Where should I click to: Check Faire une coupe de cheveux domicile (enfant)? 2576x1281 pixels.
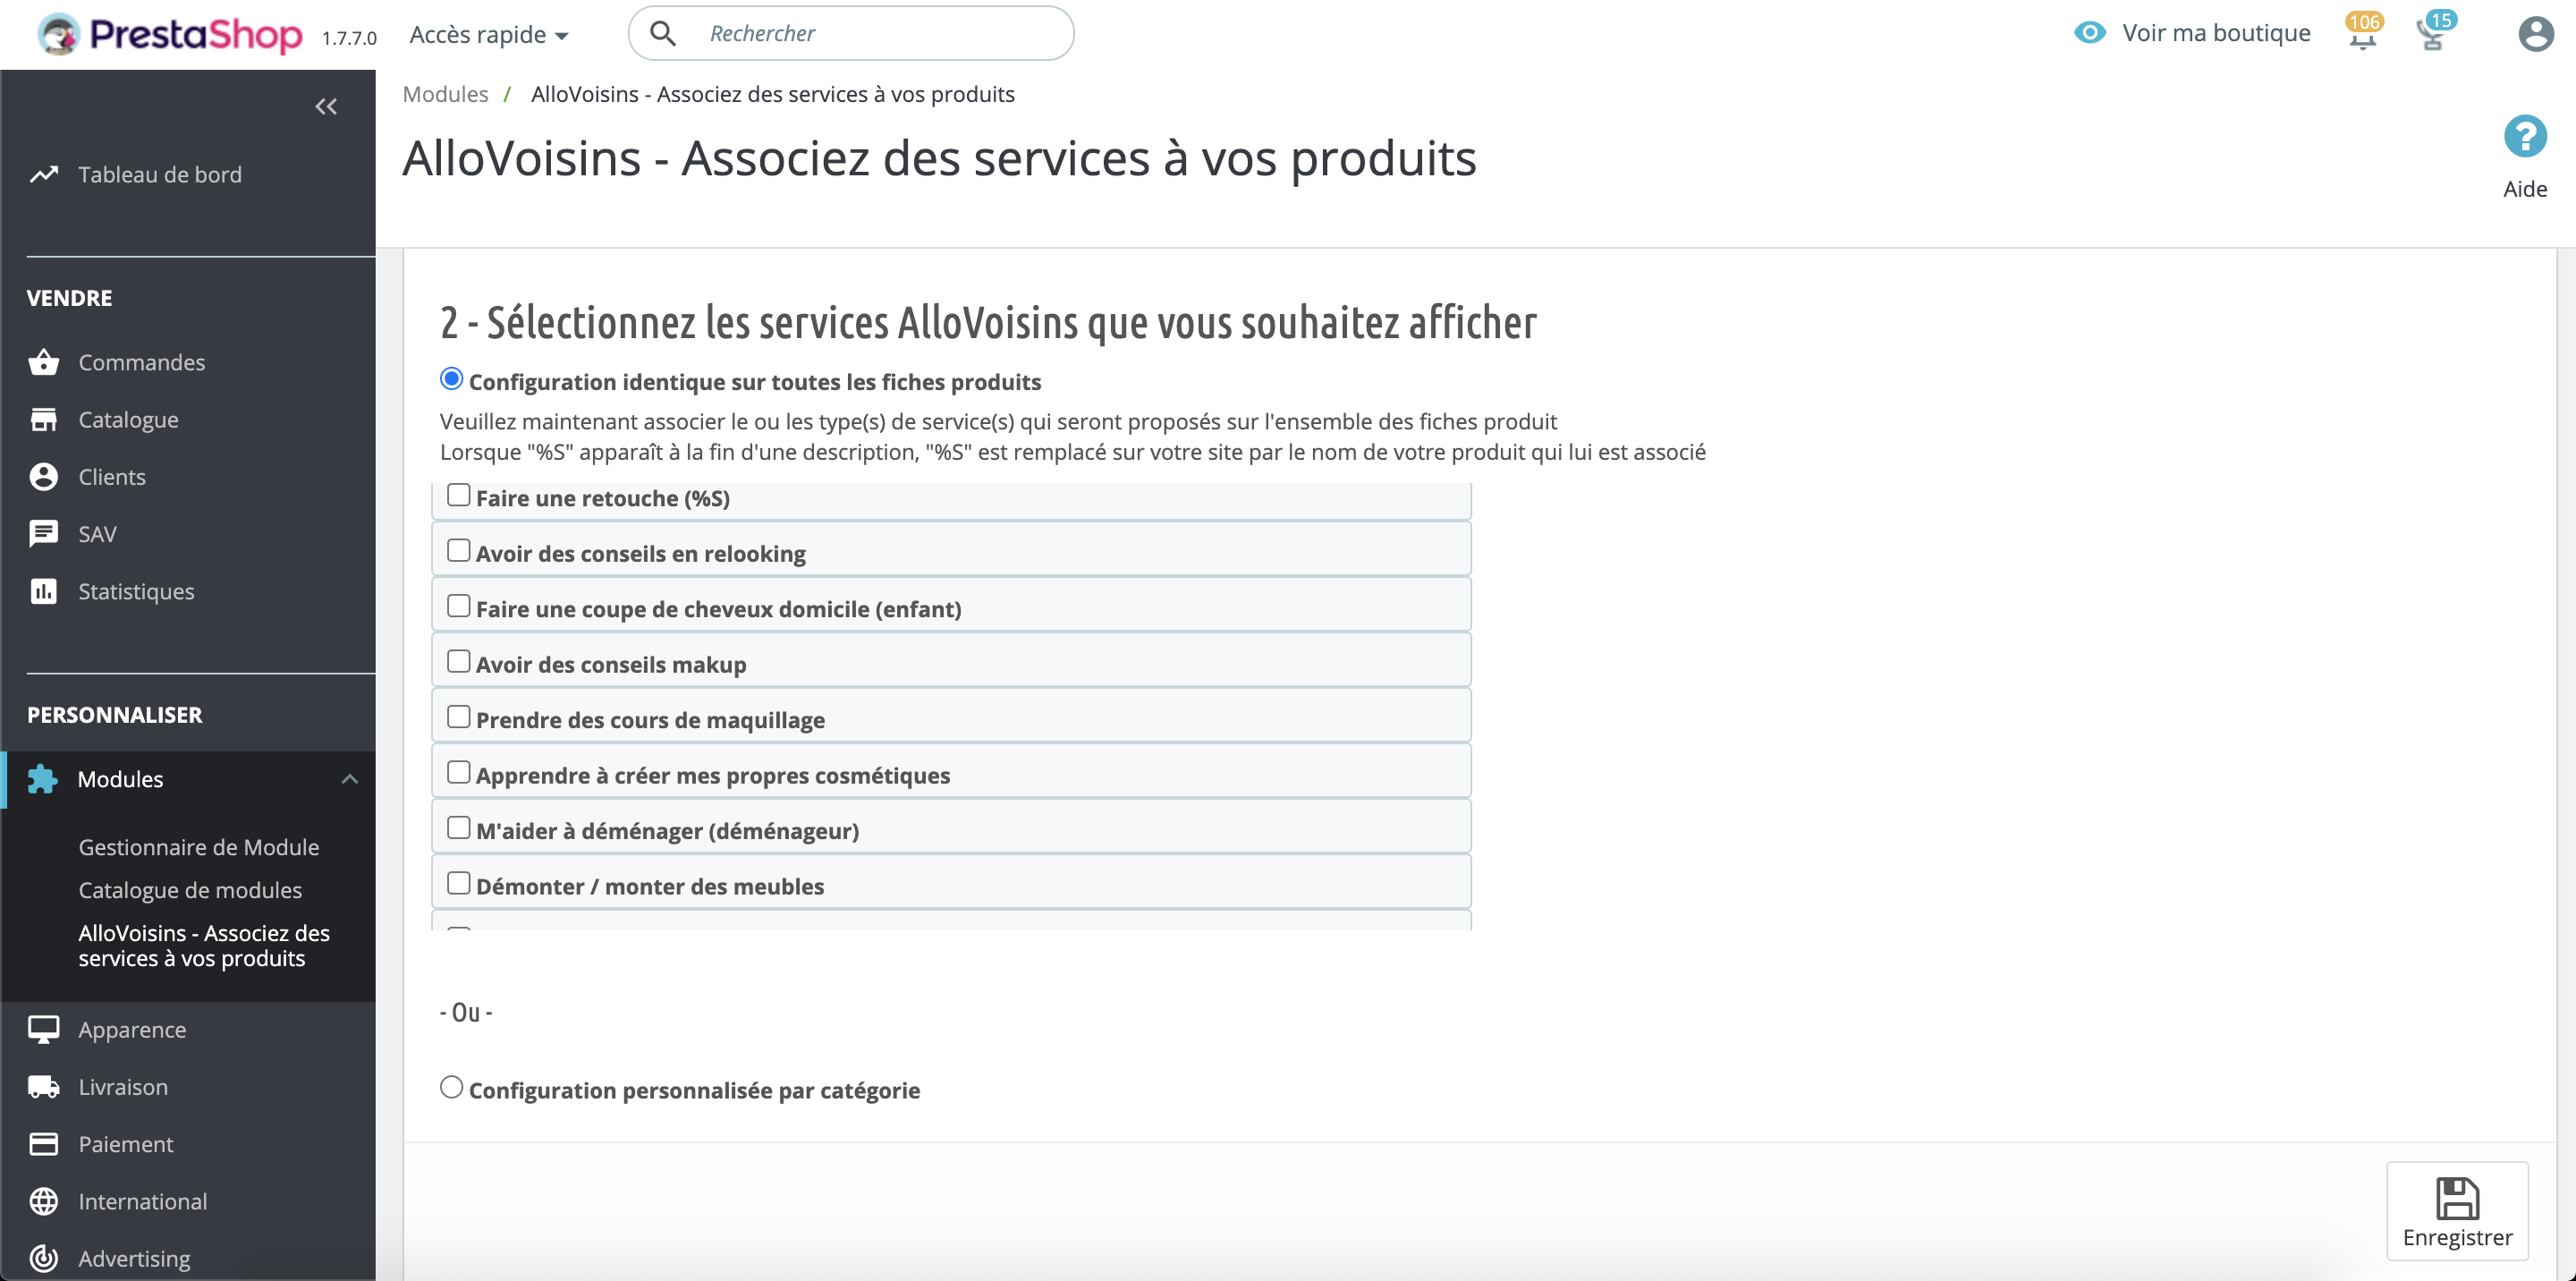coord(458,606)
